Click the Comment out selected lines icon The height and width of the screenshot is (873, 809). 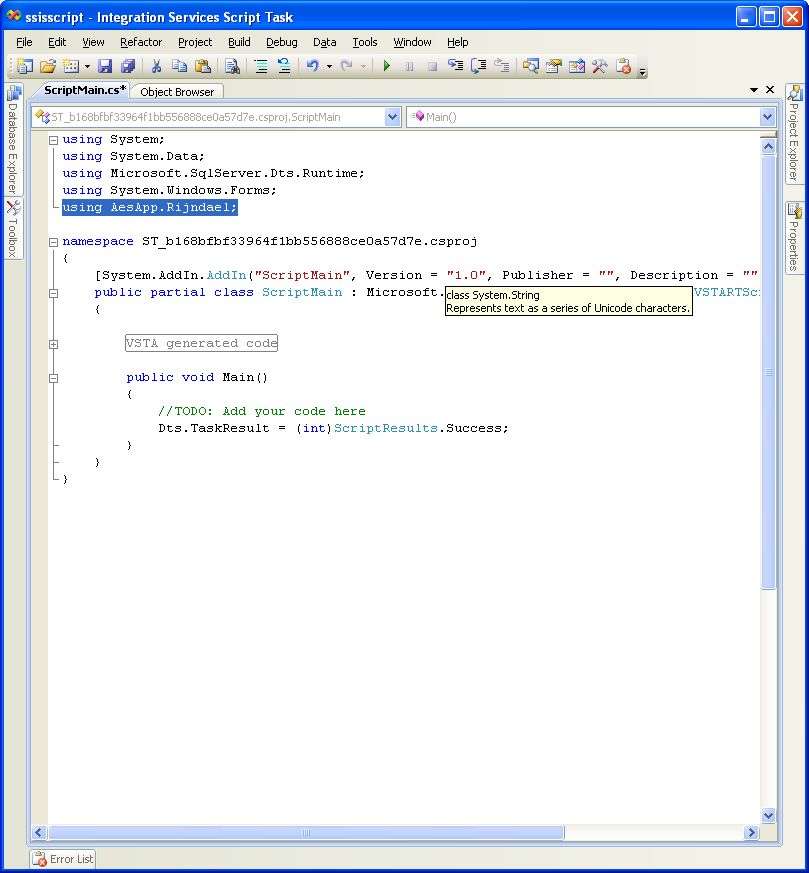tap(261, 66)
